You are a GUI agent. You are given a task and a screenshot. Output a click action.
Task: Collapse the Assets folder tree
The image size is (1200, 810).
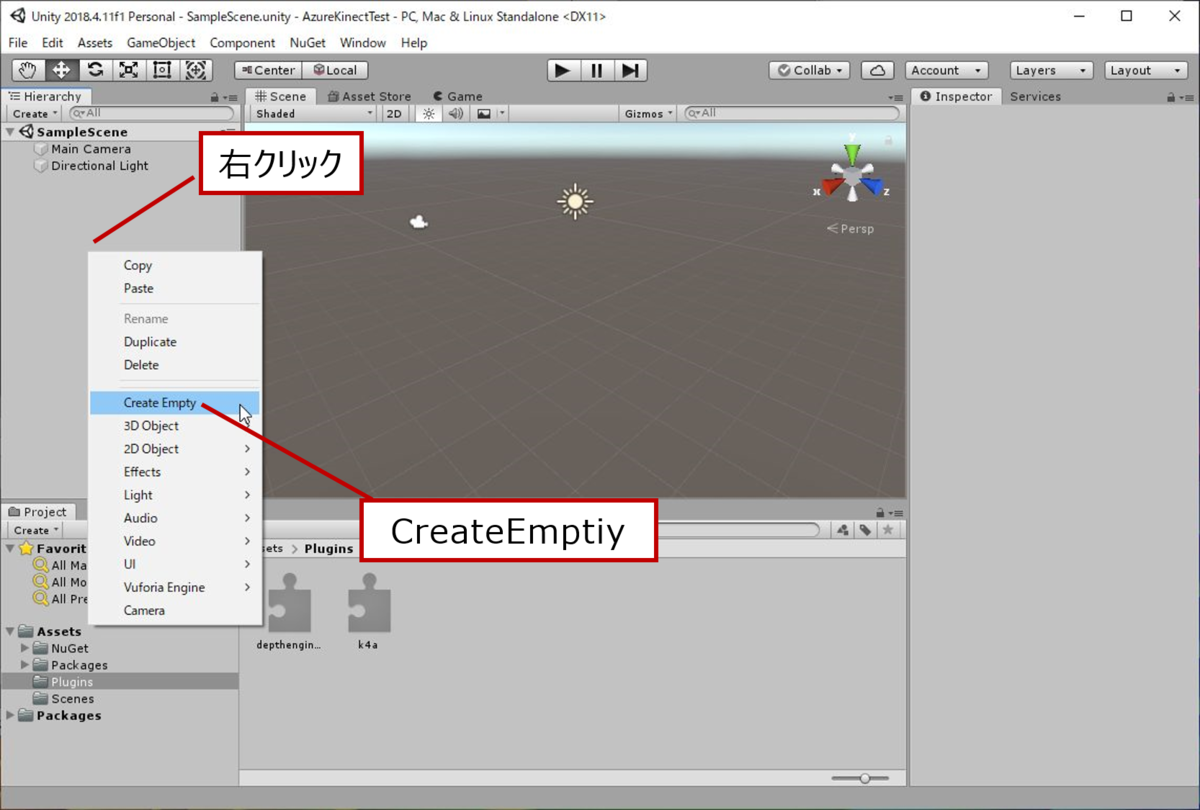tap(10, 631)
